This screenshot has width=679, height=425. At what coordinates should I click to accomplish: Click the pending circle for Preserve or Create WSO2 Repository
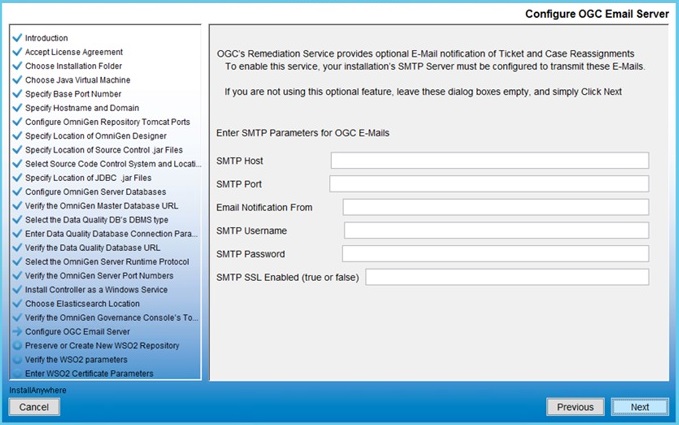tap(17, 345)
